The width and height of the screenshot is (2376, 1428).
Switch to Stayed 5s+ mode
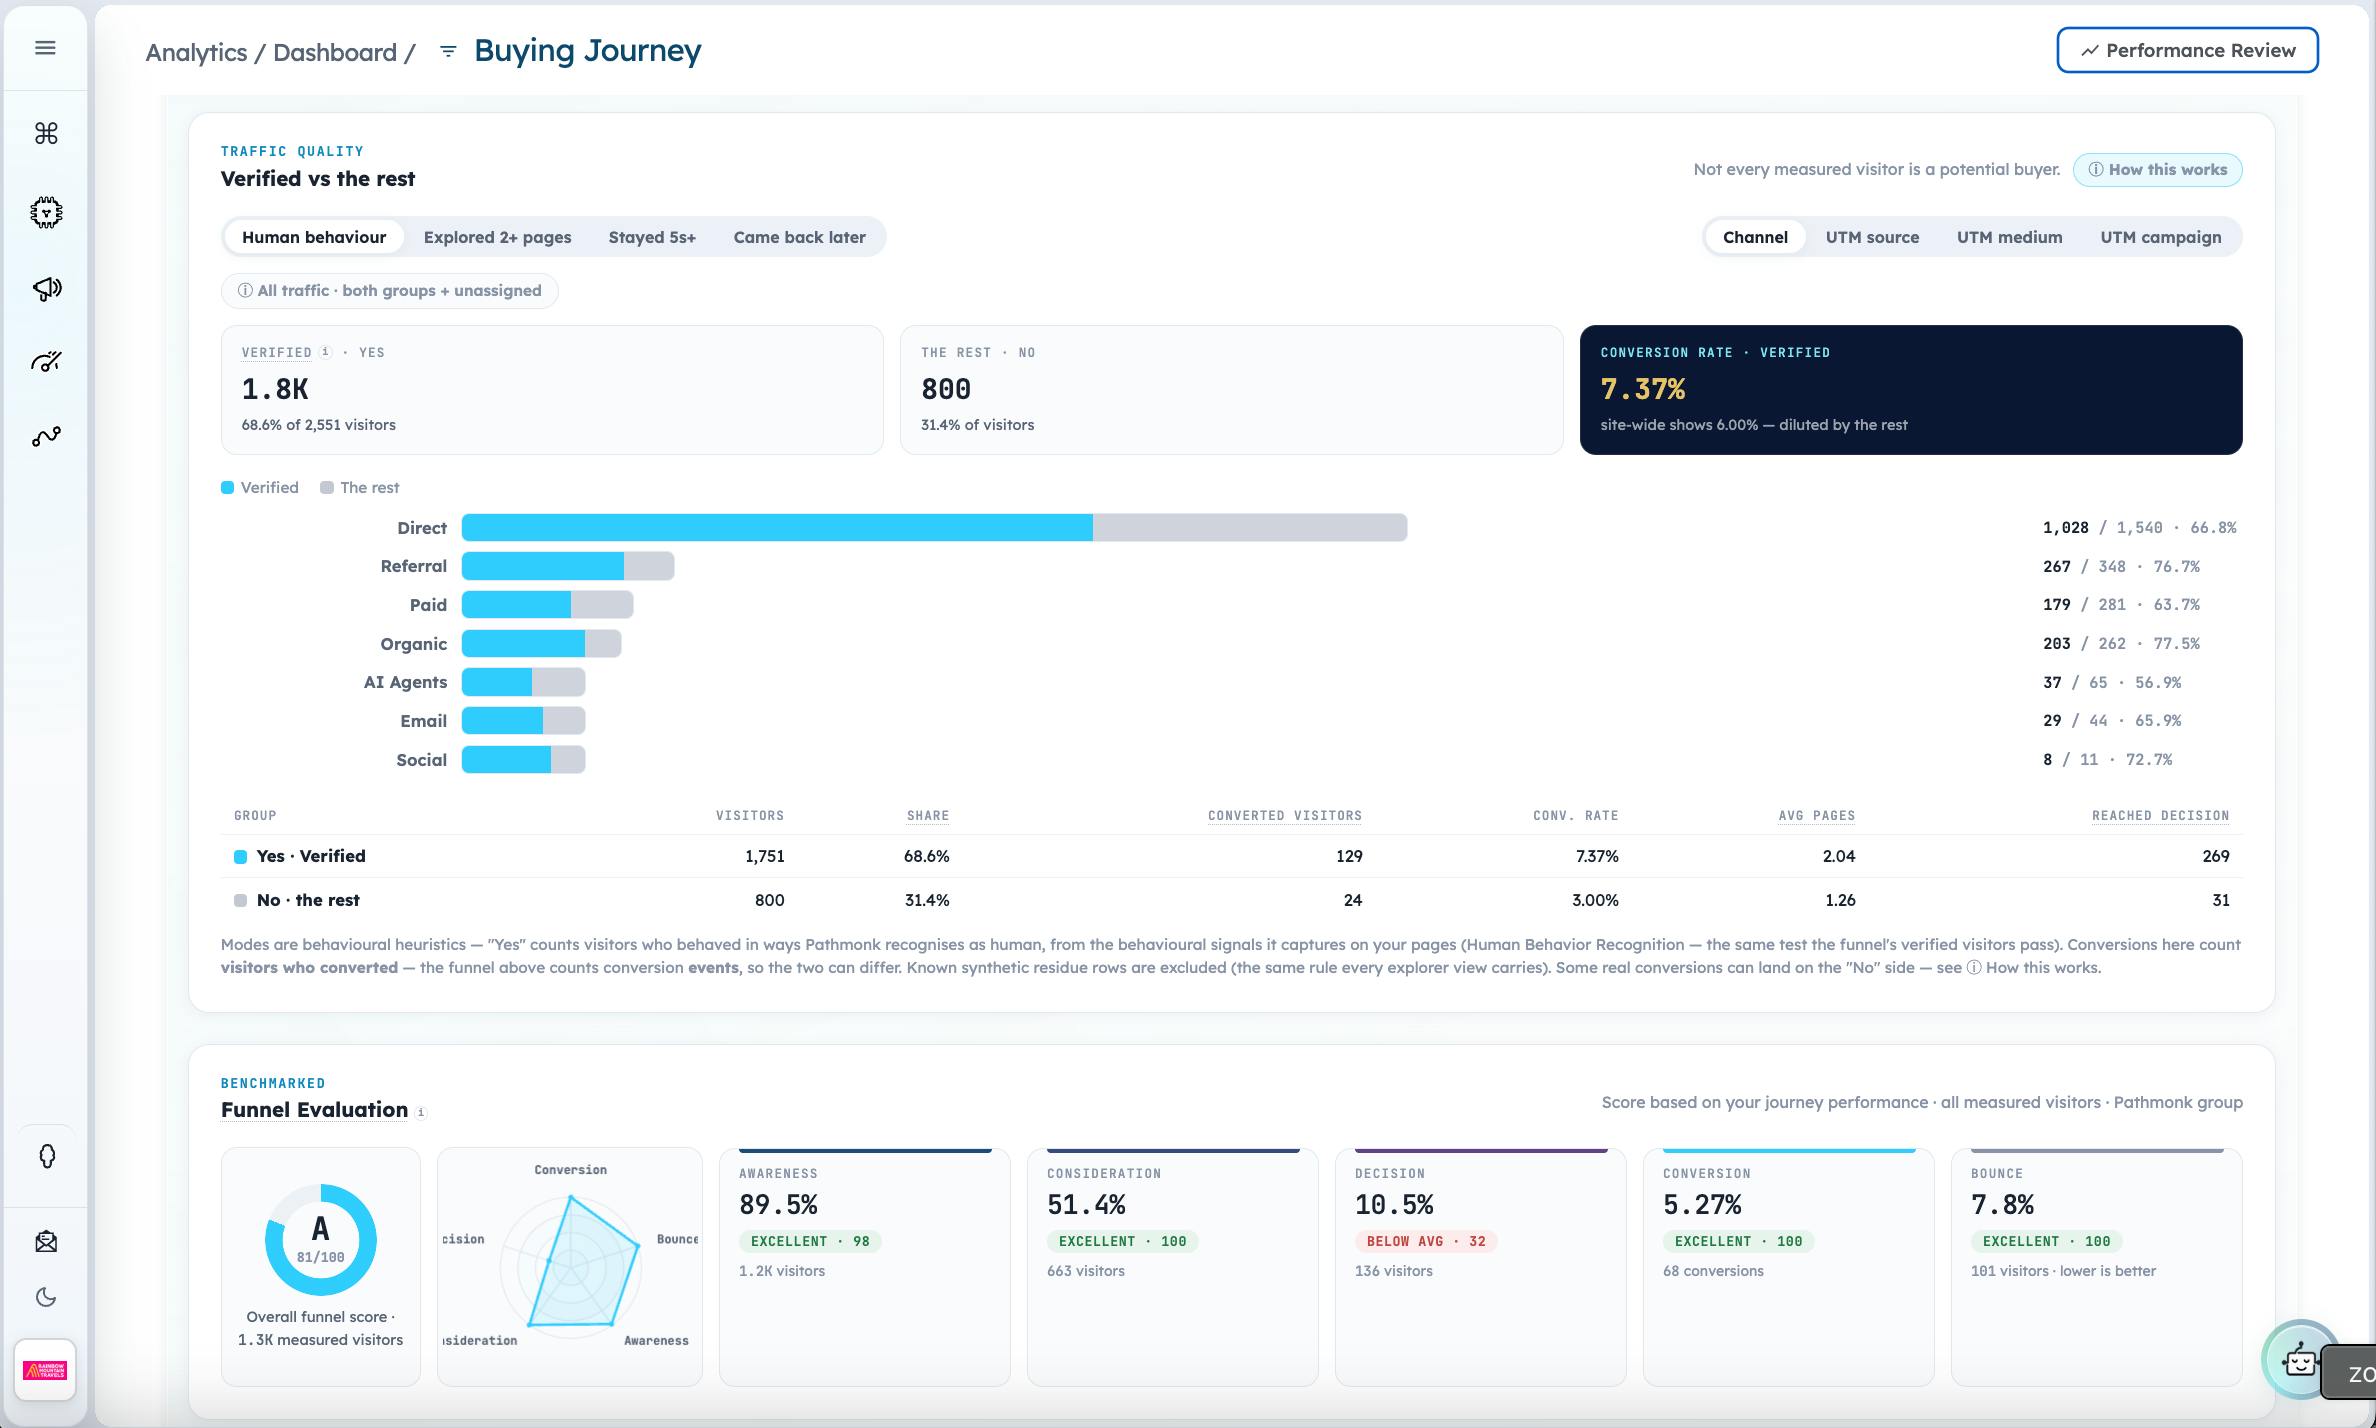coord(652,237)
